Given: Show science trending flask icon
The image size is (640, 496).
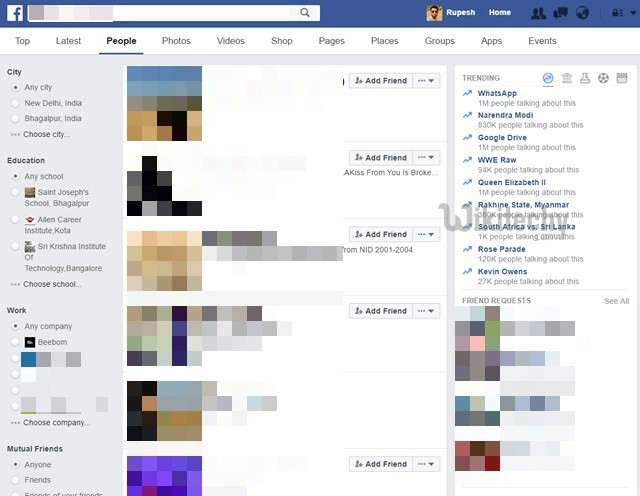Looking at the screenshot, I should (x=585, y=78).
